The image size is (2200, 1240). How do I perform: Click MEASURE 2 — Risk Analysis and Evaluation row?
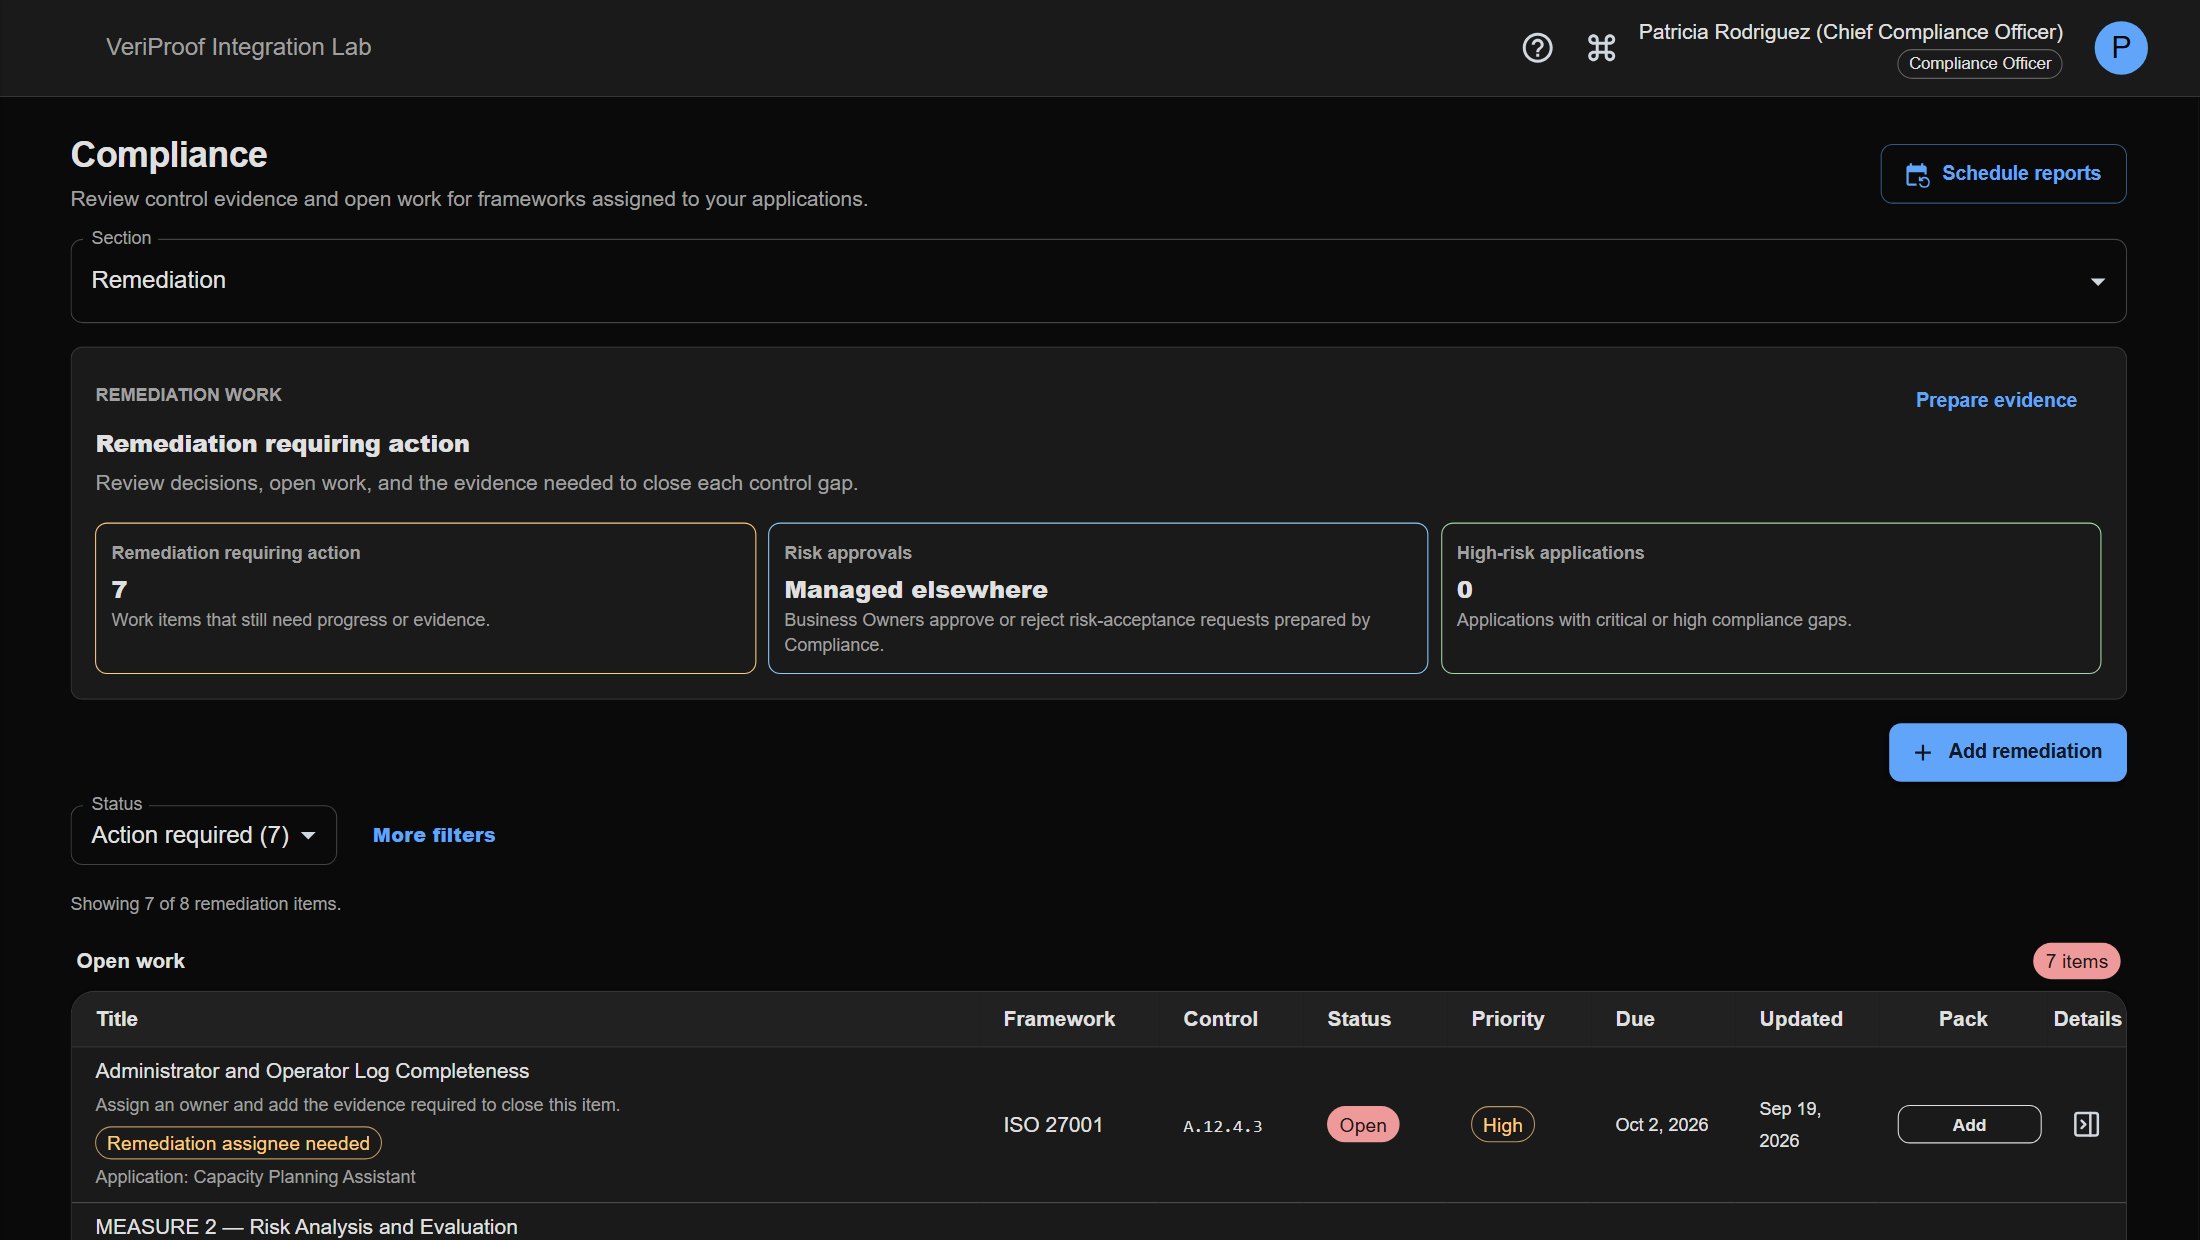[306, 1227]
